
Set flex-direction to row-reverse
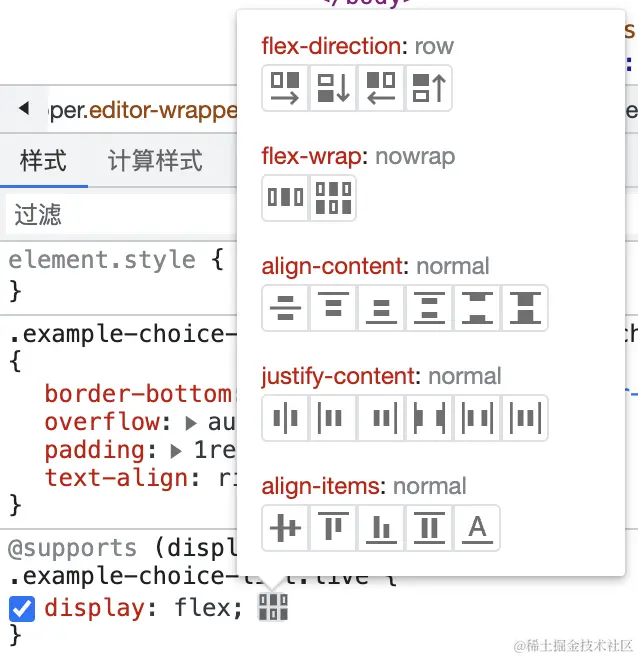pos(381,88)
